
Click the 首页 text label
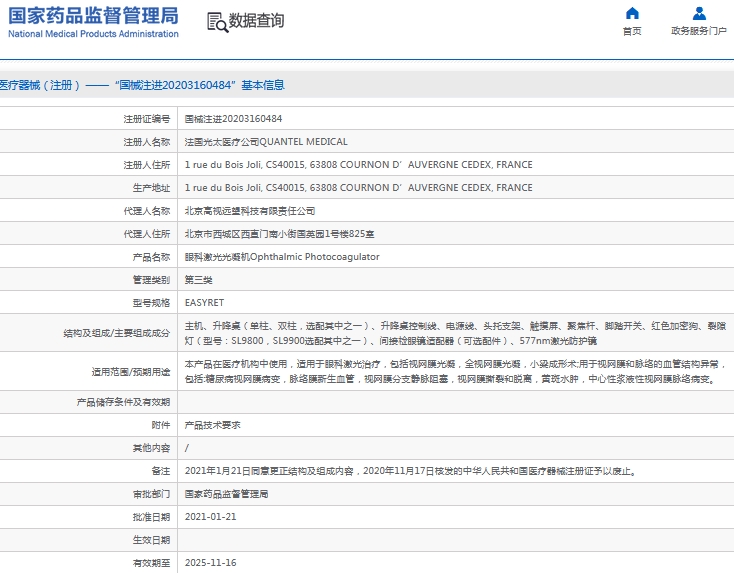point(632,31)
